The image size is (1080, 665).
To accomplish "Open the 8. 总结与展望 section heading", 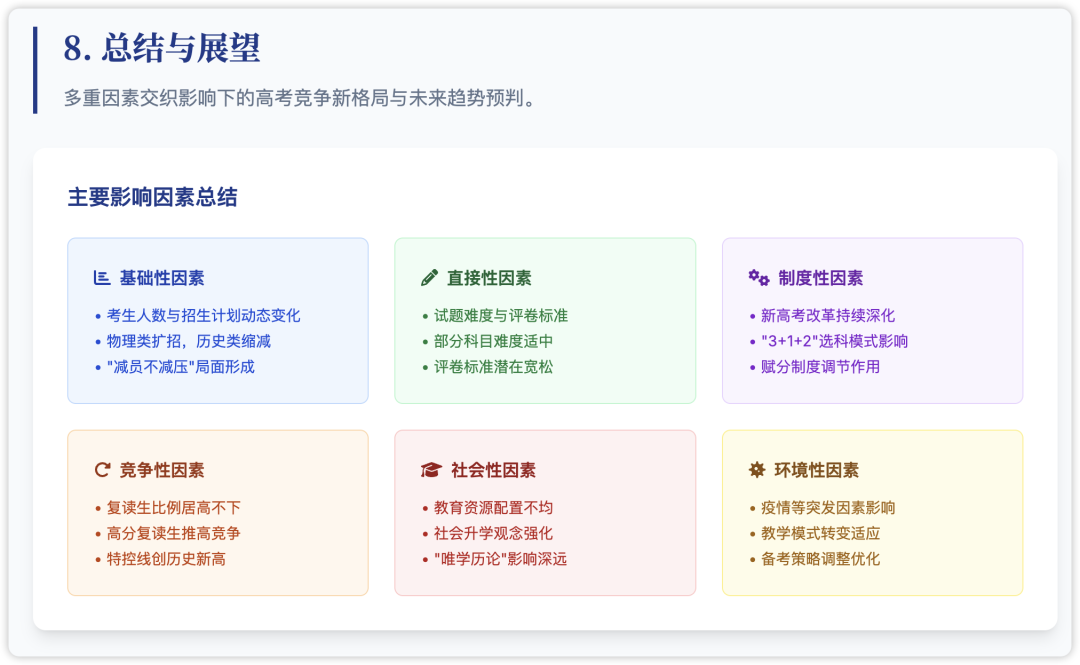I will [162, 47].
